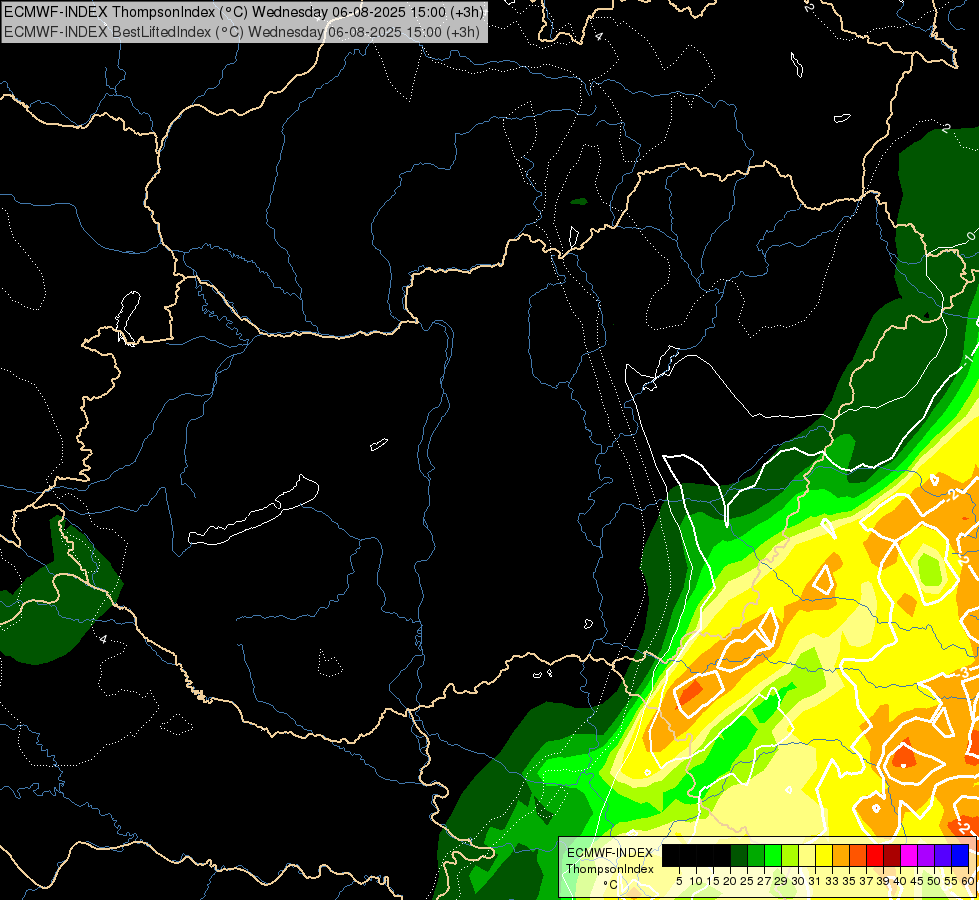The height and width of the screenshot is (900, 979).
Task: Select the black 15–20 legend swatch
Action: pyautogui.click(x=722, y=855)
